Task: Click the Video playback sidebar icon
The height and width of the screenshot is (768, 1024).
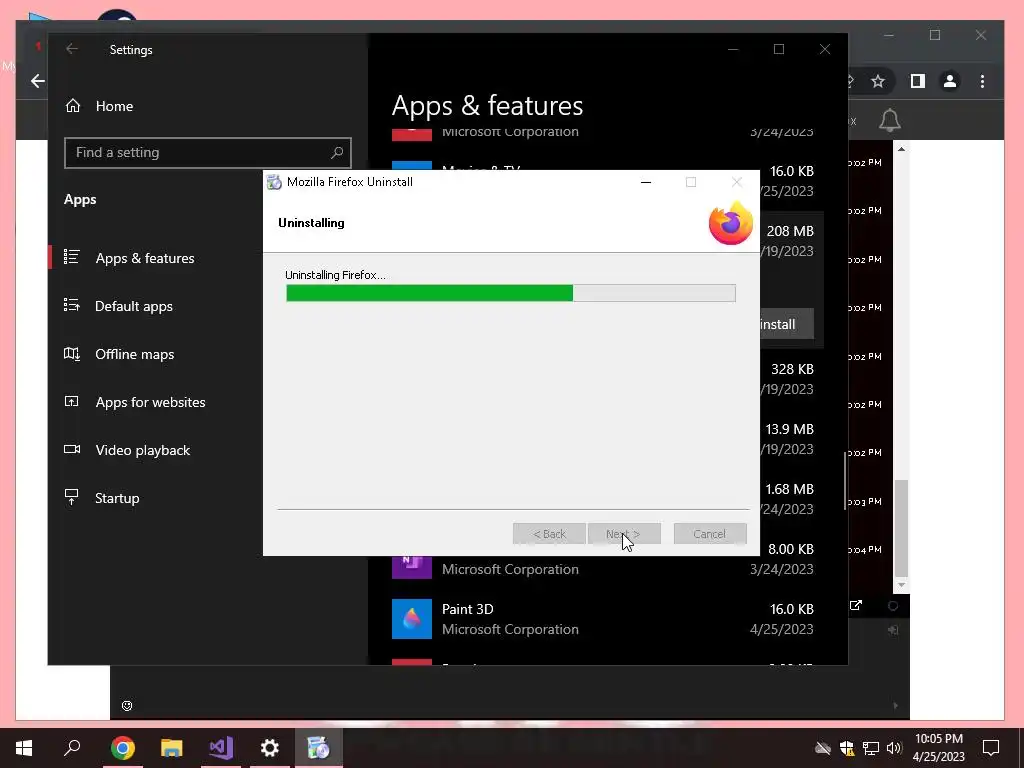Action: [x=72, y=449]
